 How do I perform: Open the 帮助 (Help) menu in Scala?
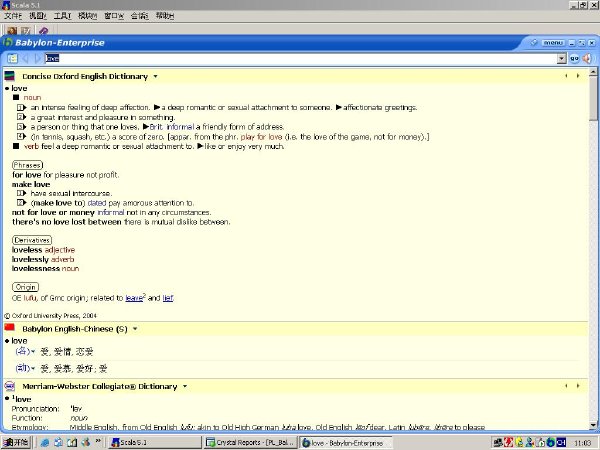165,16
